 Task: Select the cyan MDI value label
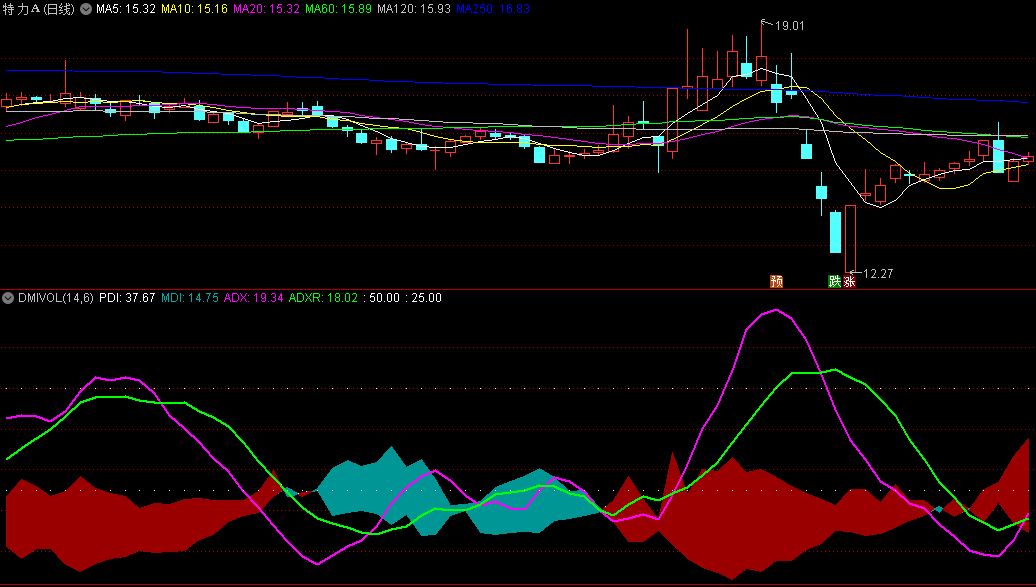click(x=190, y=298)
